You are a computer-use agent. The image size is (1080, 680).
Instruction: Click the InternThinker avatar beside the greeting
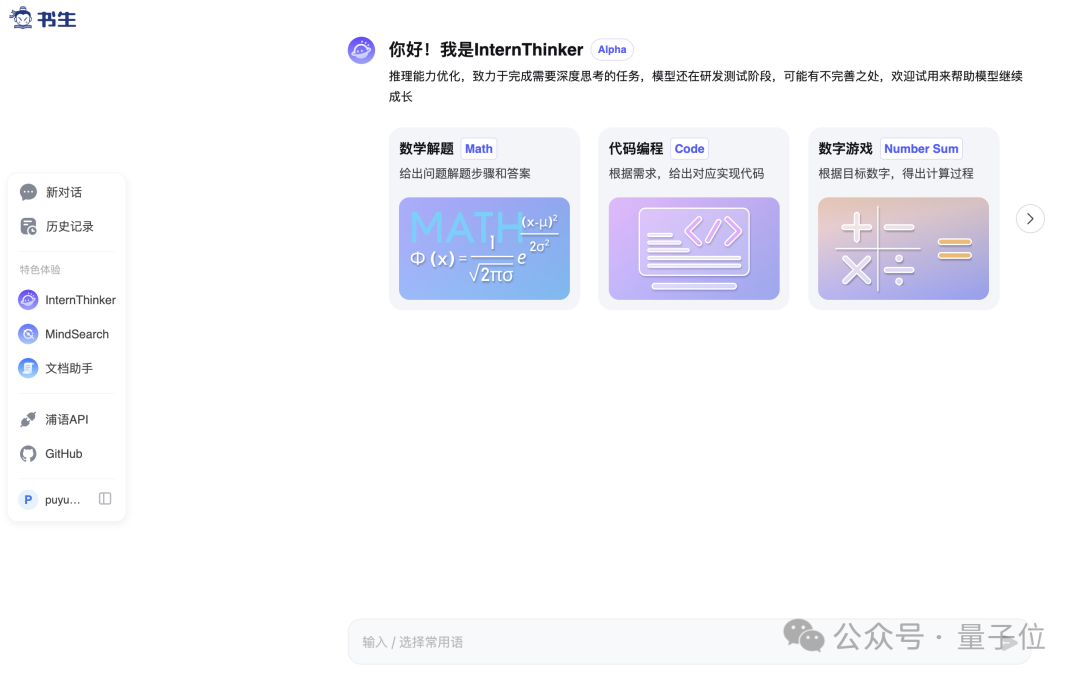[x=361, y=49]
